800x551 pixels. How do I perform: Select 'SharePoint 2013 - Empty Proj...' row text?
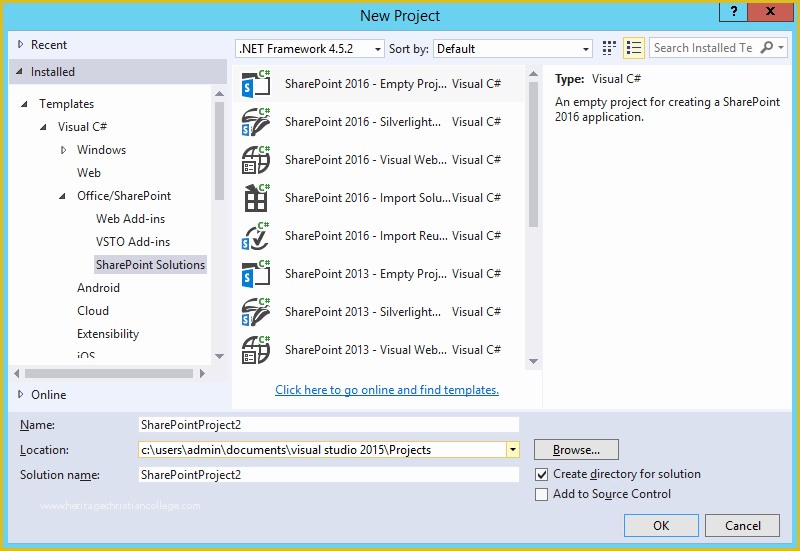click(x=366, y=274)
